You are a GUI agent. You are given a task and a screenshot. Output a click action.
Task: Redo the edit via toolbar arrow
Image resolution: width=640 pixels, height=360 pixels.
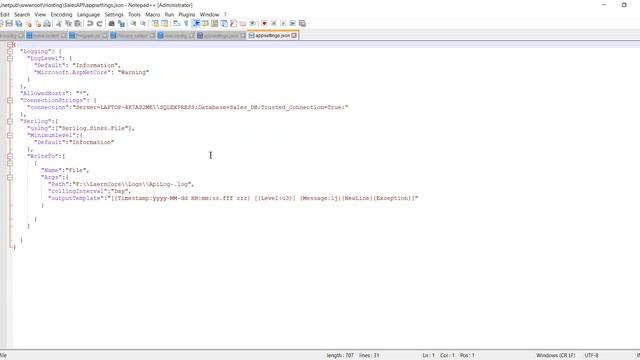tap(99, 24)
